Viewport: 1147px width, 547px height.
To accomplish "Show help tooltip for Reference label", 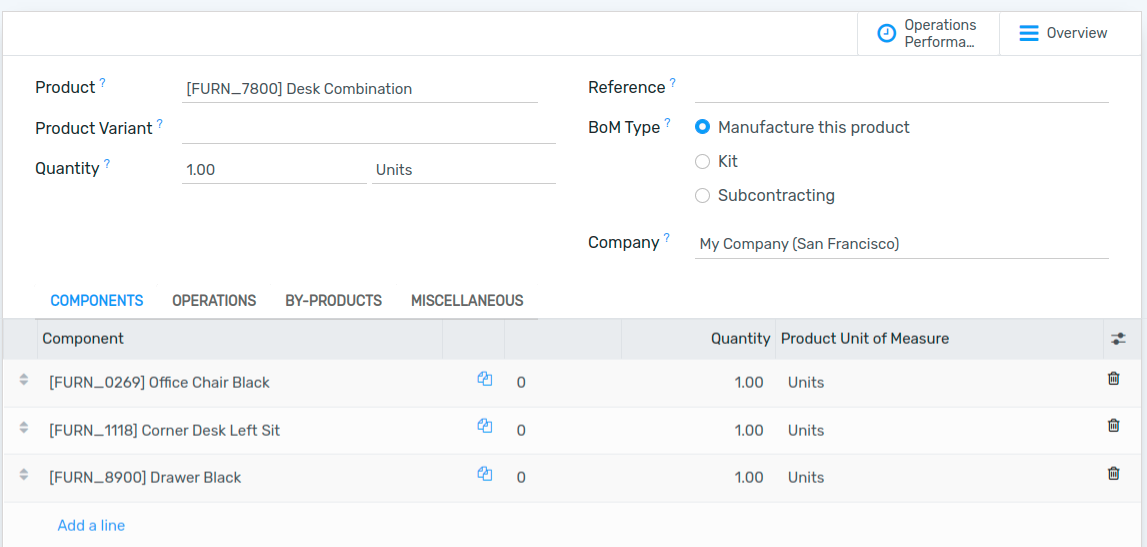I will (672, 83).
